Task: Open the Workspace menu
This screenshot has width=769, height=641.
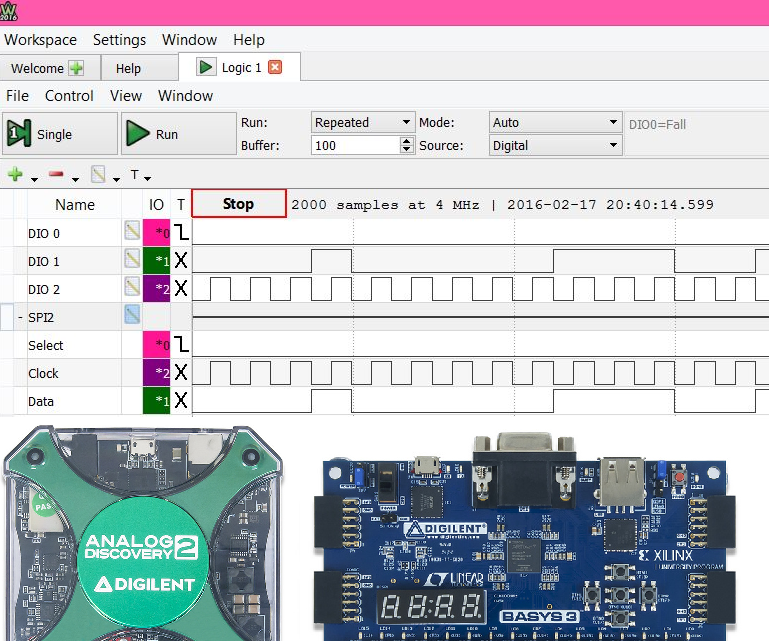Action: coord(40,40)
